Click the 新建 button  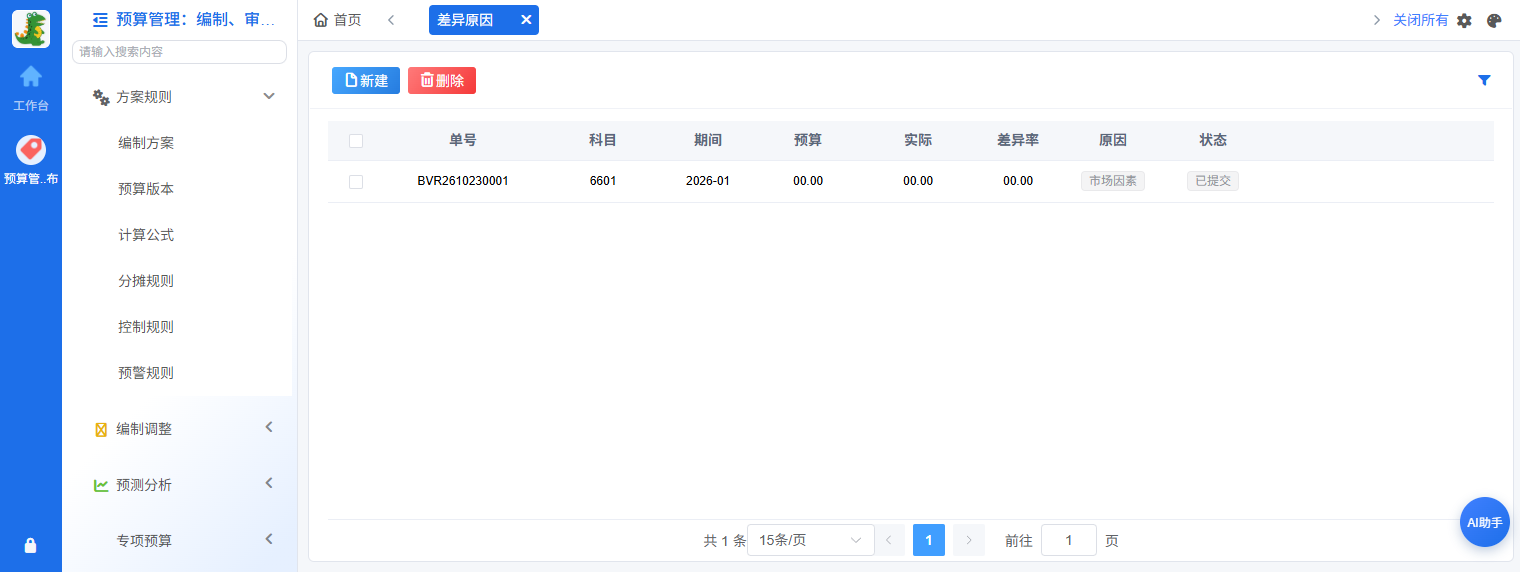pos(366,80)
